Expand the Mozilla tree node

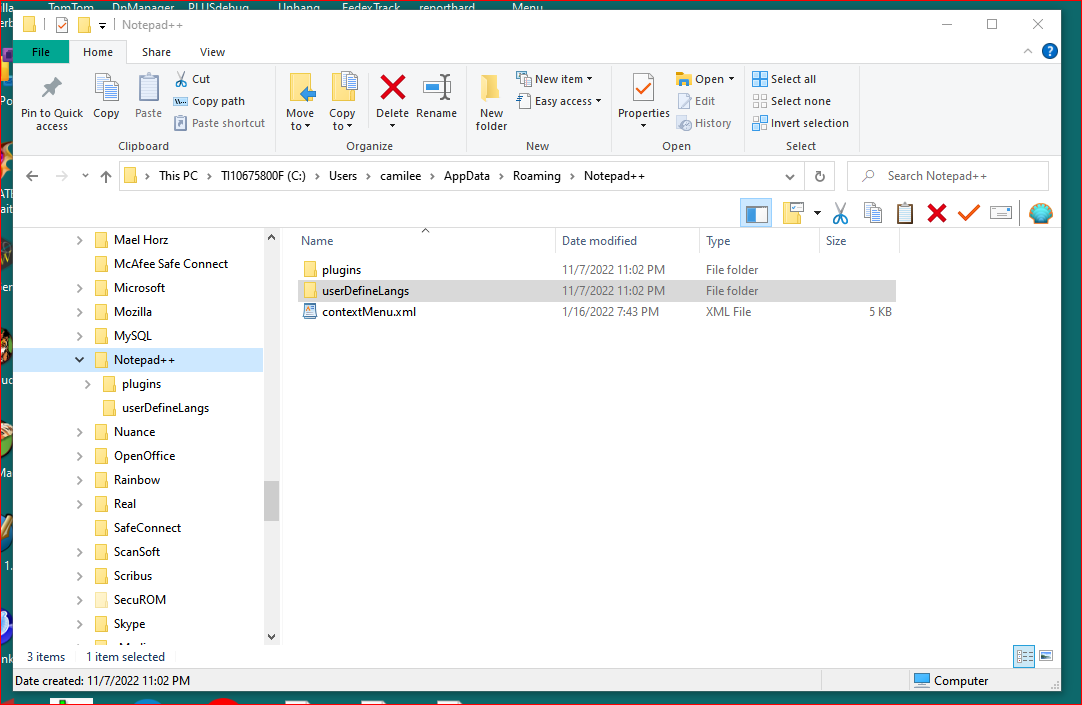(79, 312)
